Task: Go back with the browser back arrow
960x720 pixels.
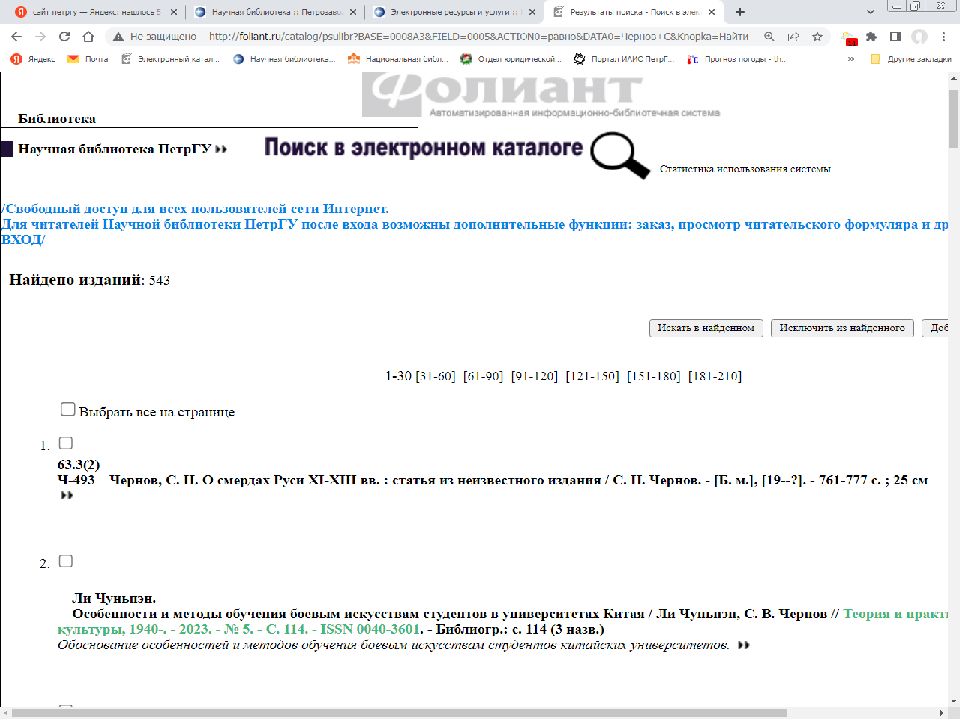Action: coord(16,36)
